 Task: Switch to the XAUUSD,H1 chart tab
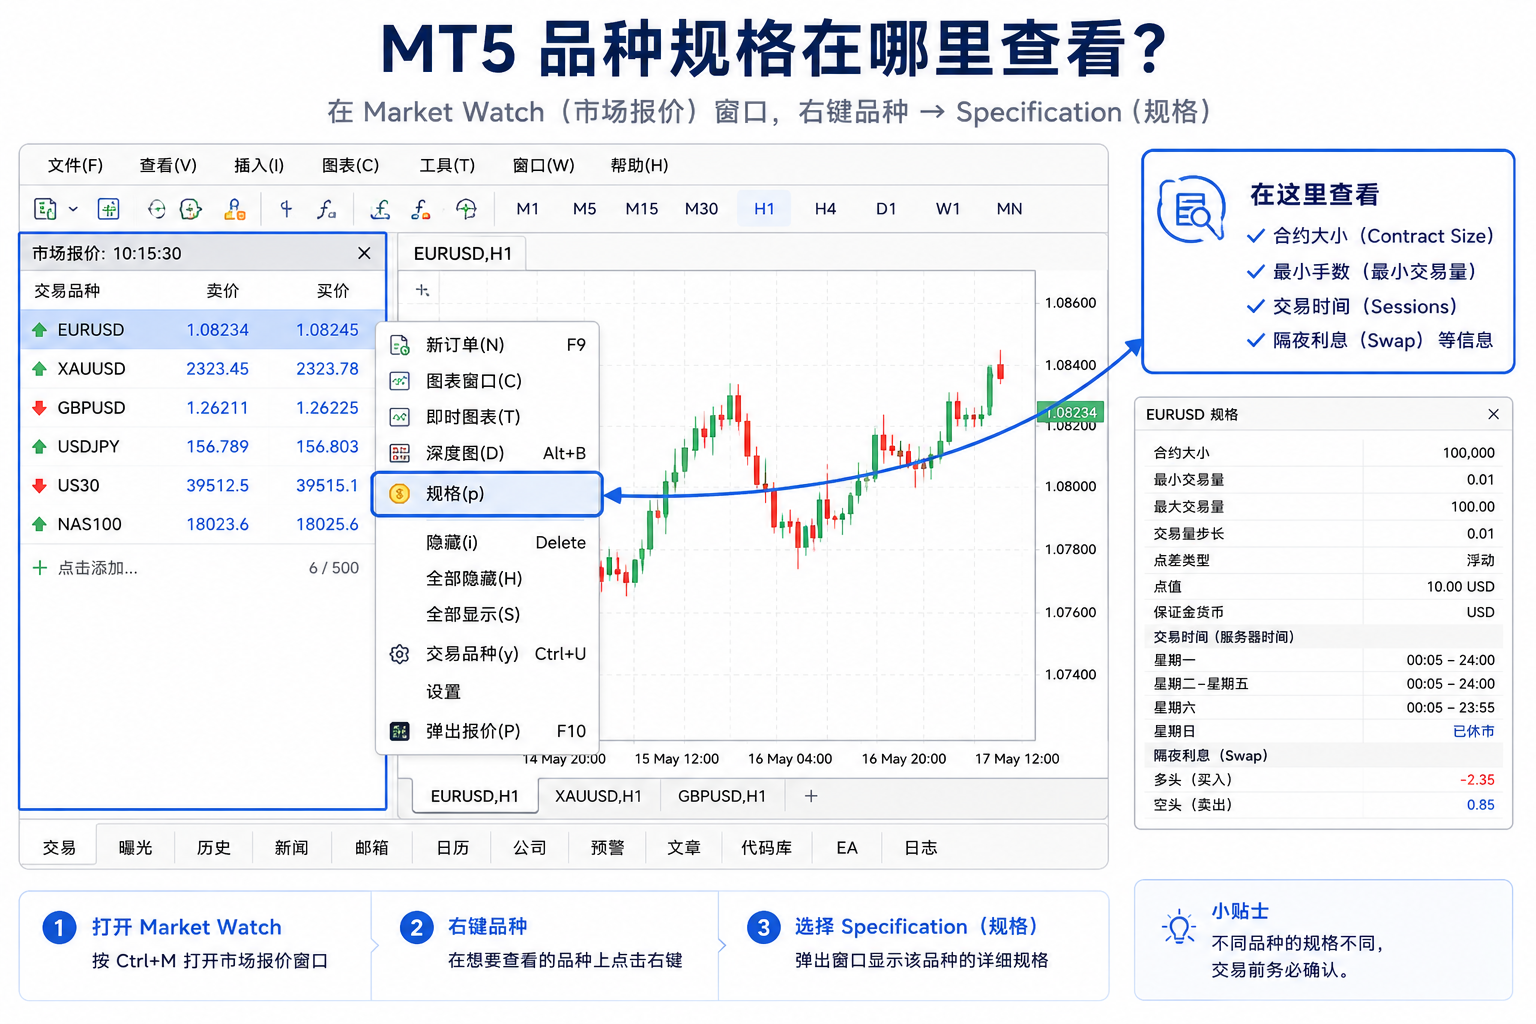point(598,796)
